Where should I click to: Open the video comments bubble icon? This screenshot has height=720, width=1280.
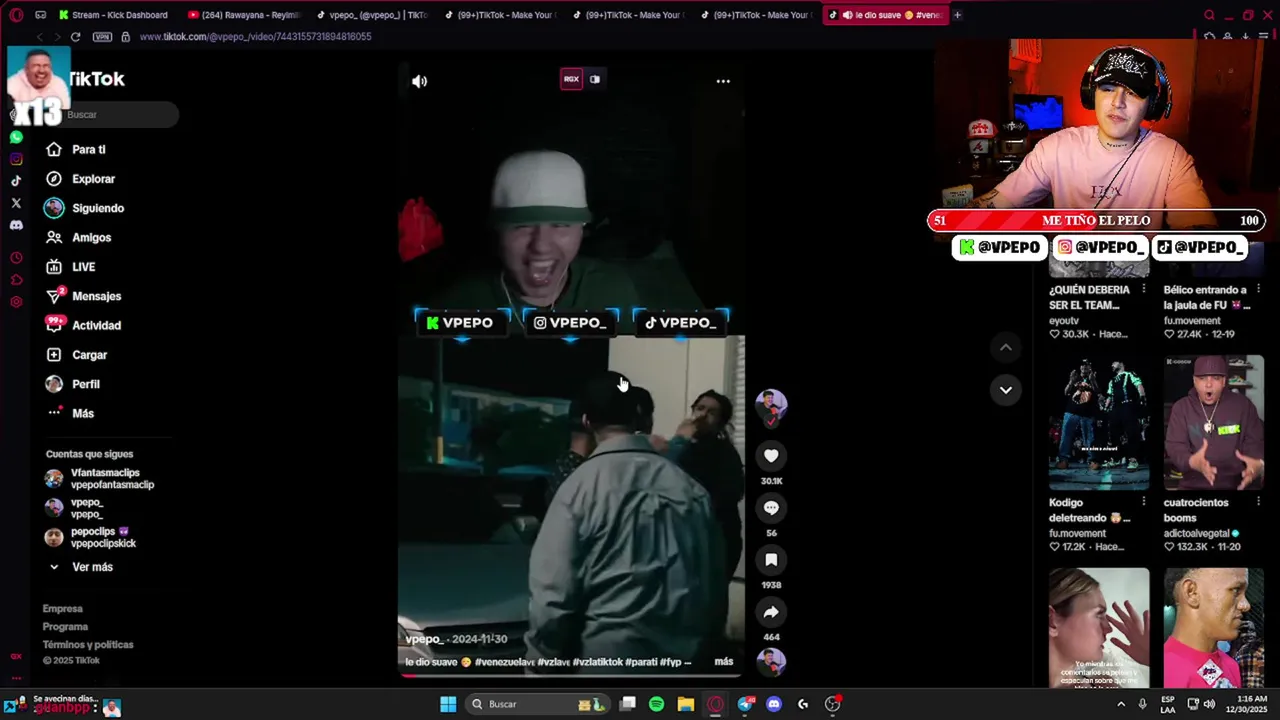[x=771, y=508]
